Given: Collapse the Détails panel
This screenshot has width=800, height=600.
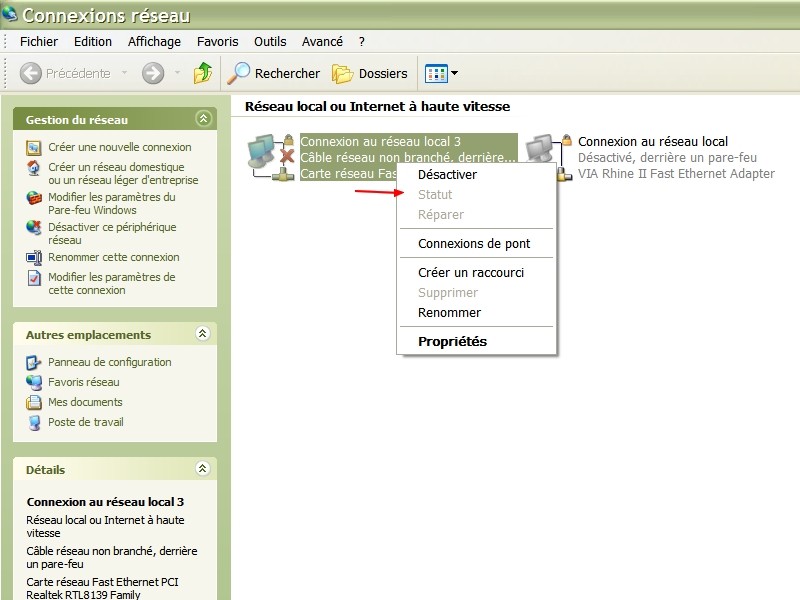Looking at the screenshot, I should click(x=204, y=468).
